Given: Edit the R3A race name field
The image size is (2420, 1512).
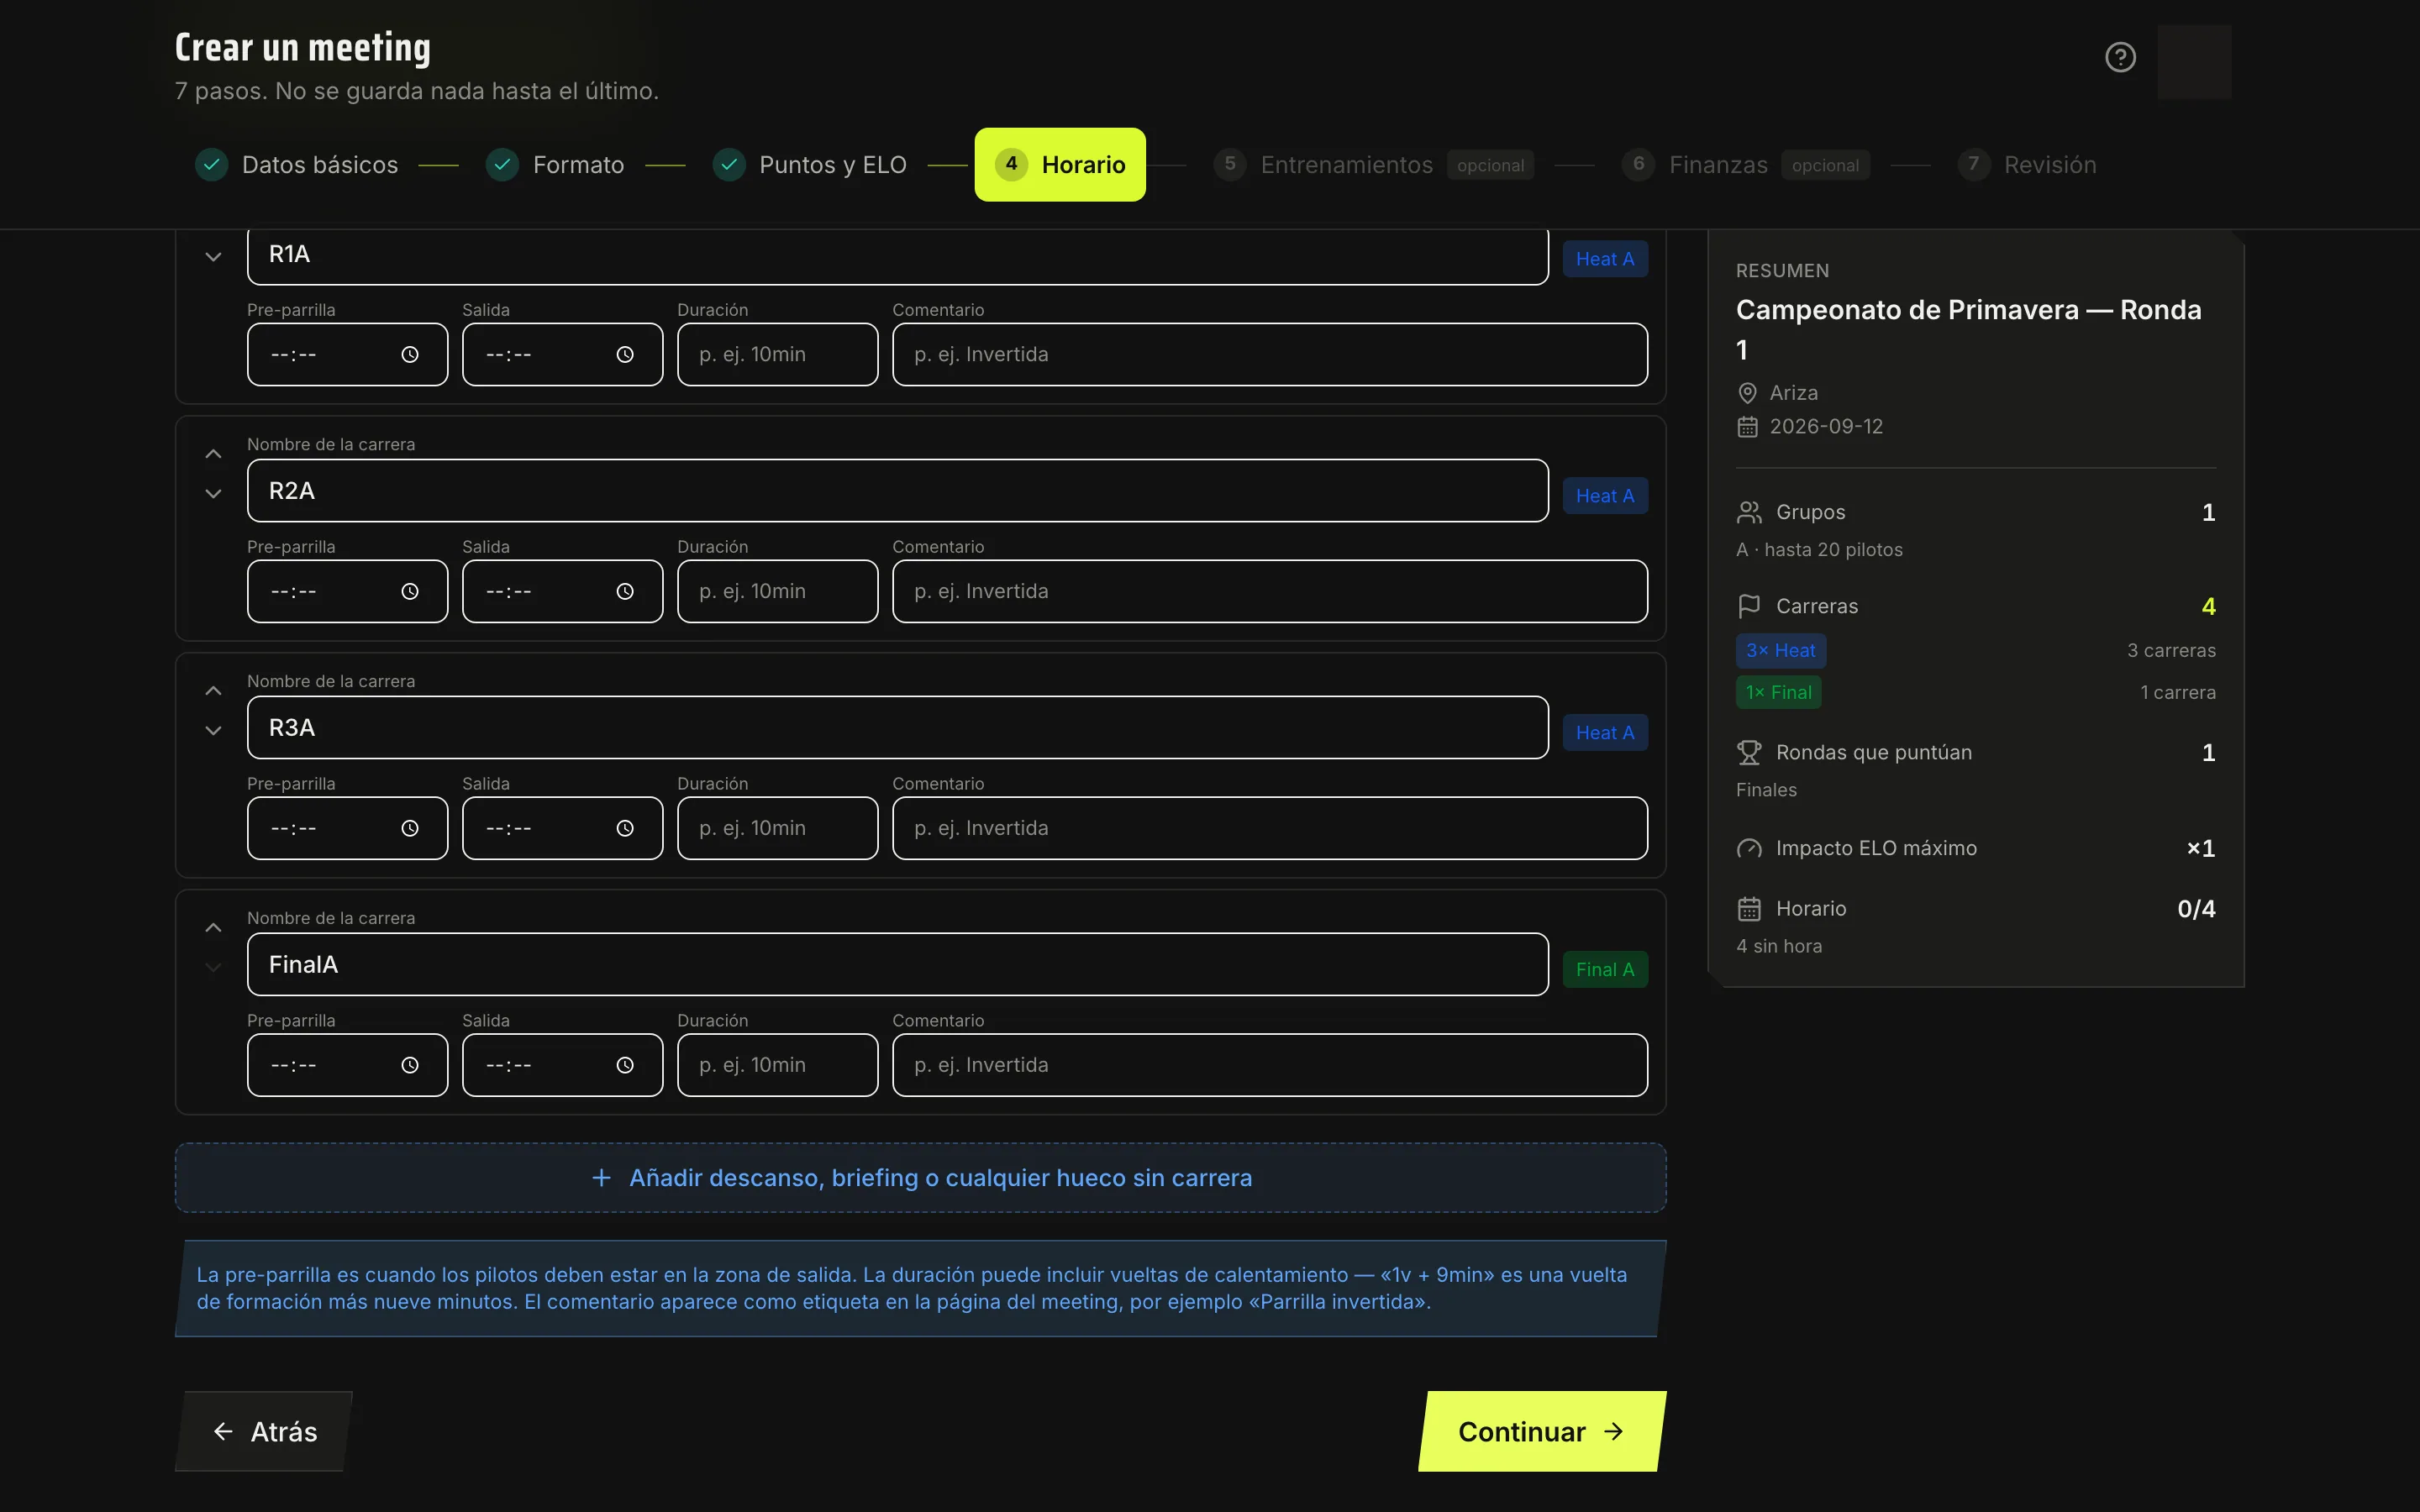Looking at the screenshot, I should (898, 728).
